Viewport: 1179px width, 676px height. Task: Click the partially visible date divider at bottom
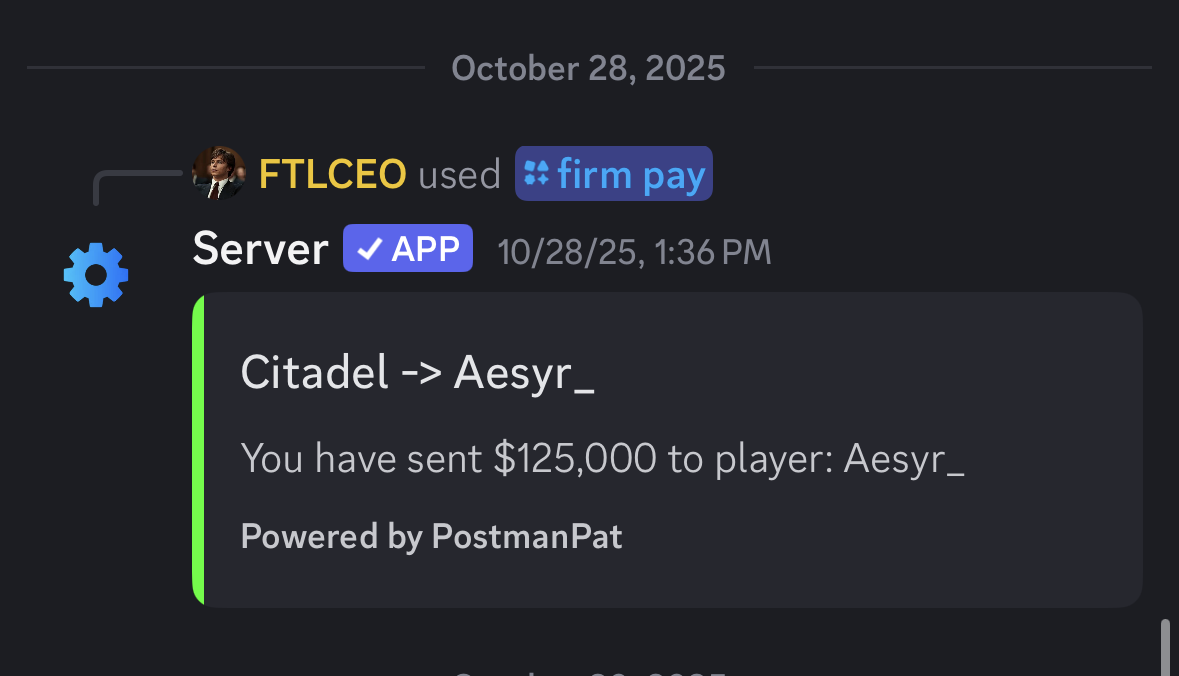click(588, 670)
